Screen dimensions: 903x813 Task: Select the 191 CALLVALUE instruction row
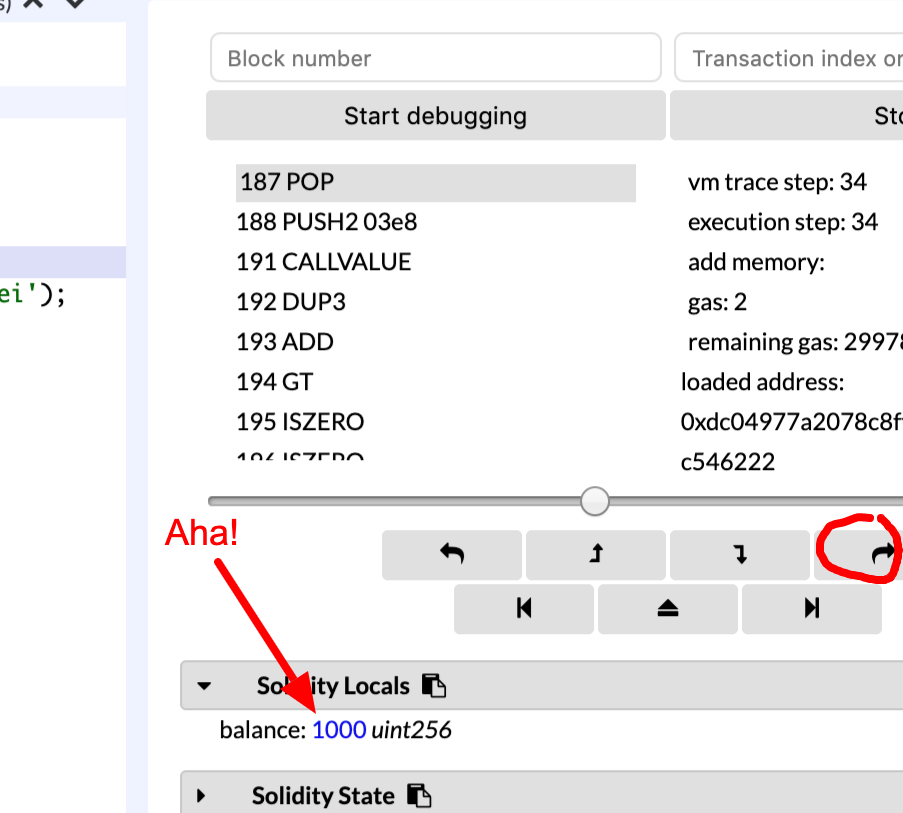[324, 262]
